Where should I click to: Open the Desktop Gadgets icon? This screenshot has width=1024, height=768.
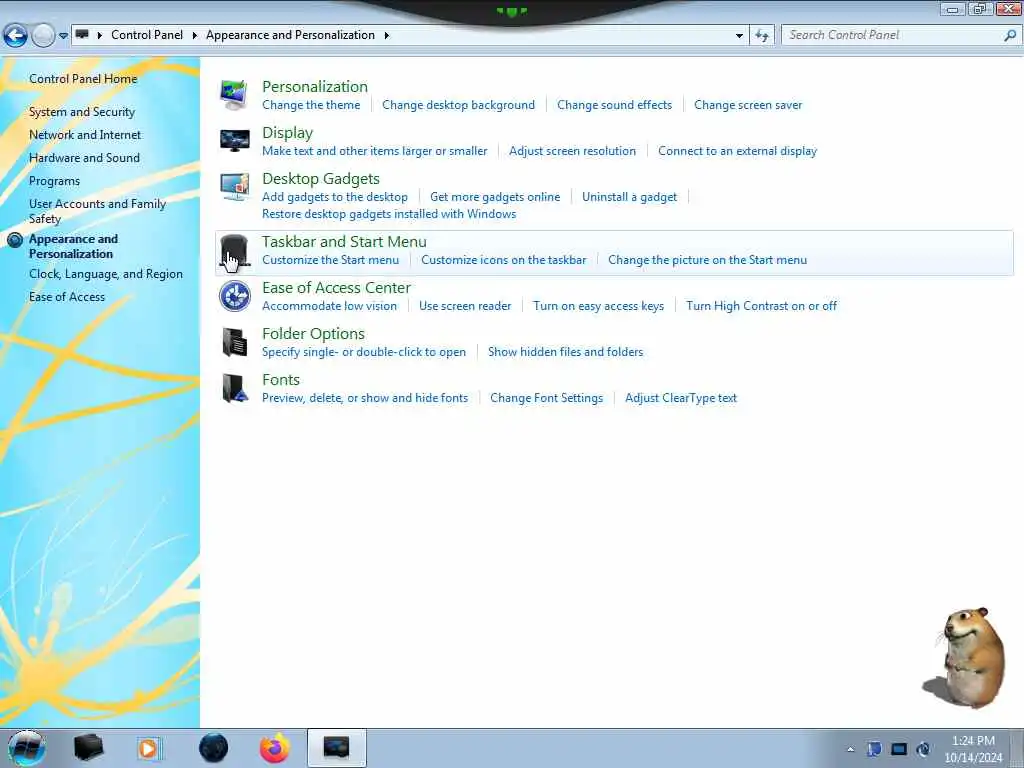pyautogui.click(x=234, y=187)
